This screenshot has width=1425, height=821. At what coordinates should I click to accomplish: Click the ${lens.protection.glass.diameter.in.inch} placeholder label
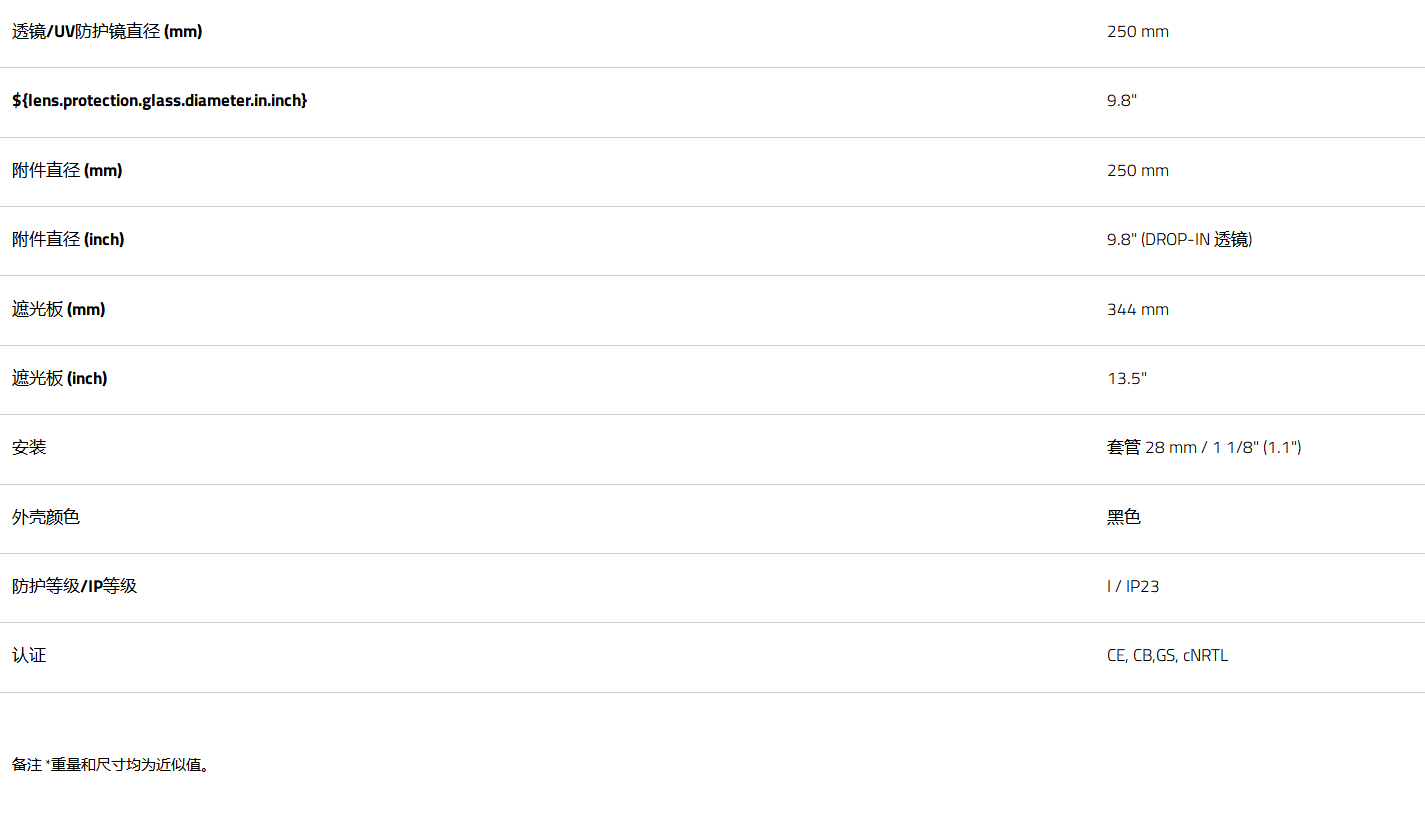(160, 100)
